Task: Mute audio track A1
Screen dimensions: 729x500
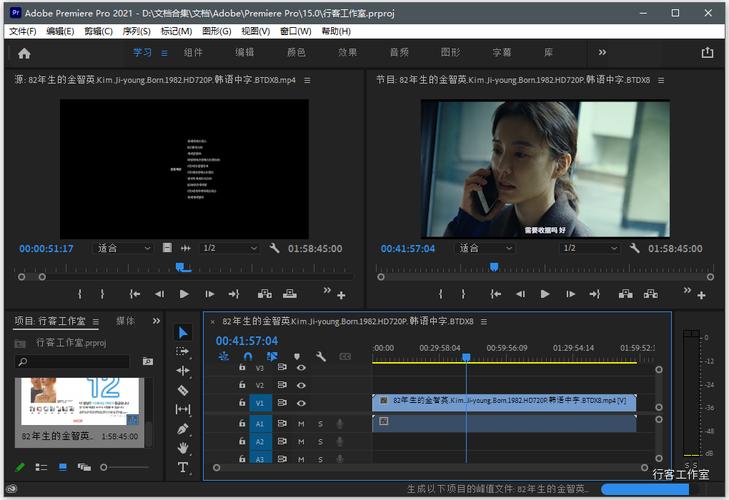Action: [301, 424]
